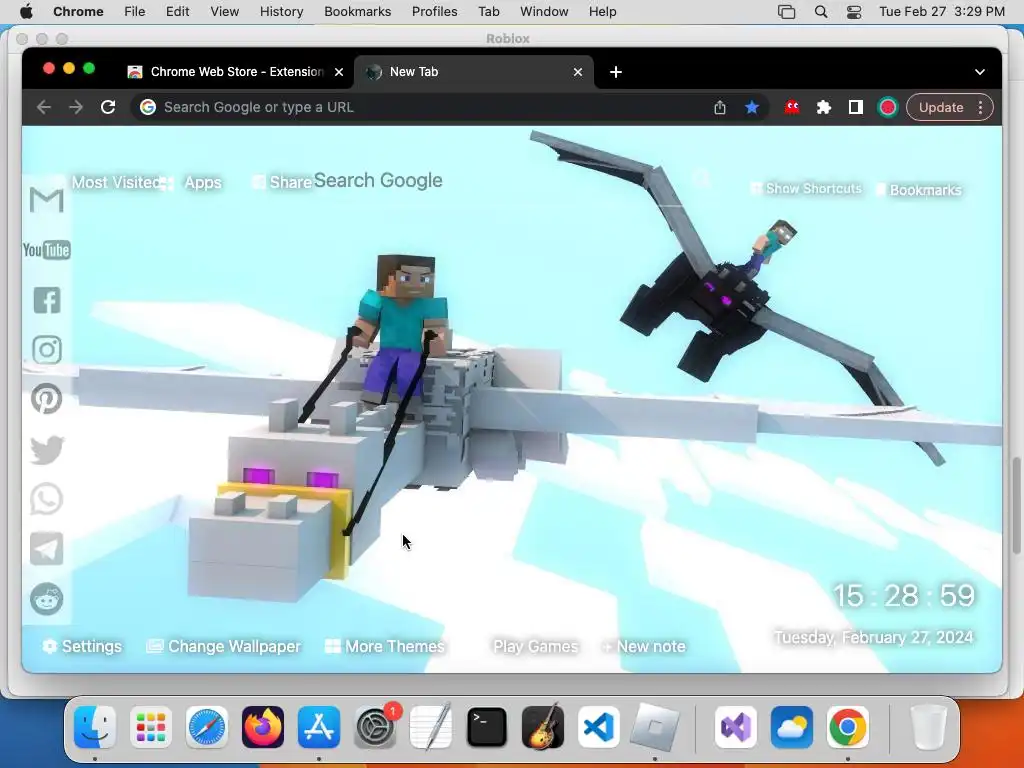This screenshot has width=1024, height=768.
Task: Open the History menu
Action: (281, 12)
